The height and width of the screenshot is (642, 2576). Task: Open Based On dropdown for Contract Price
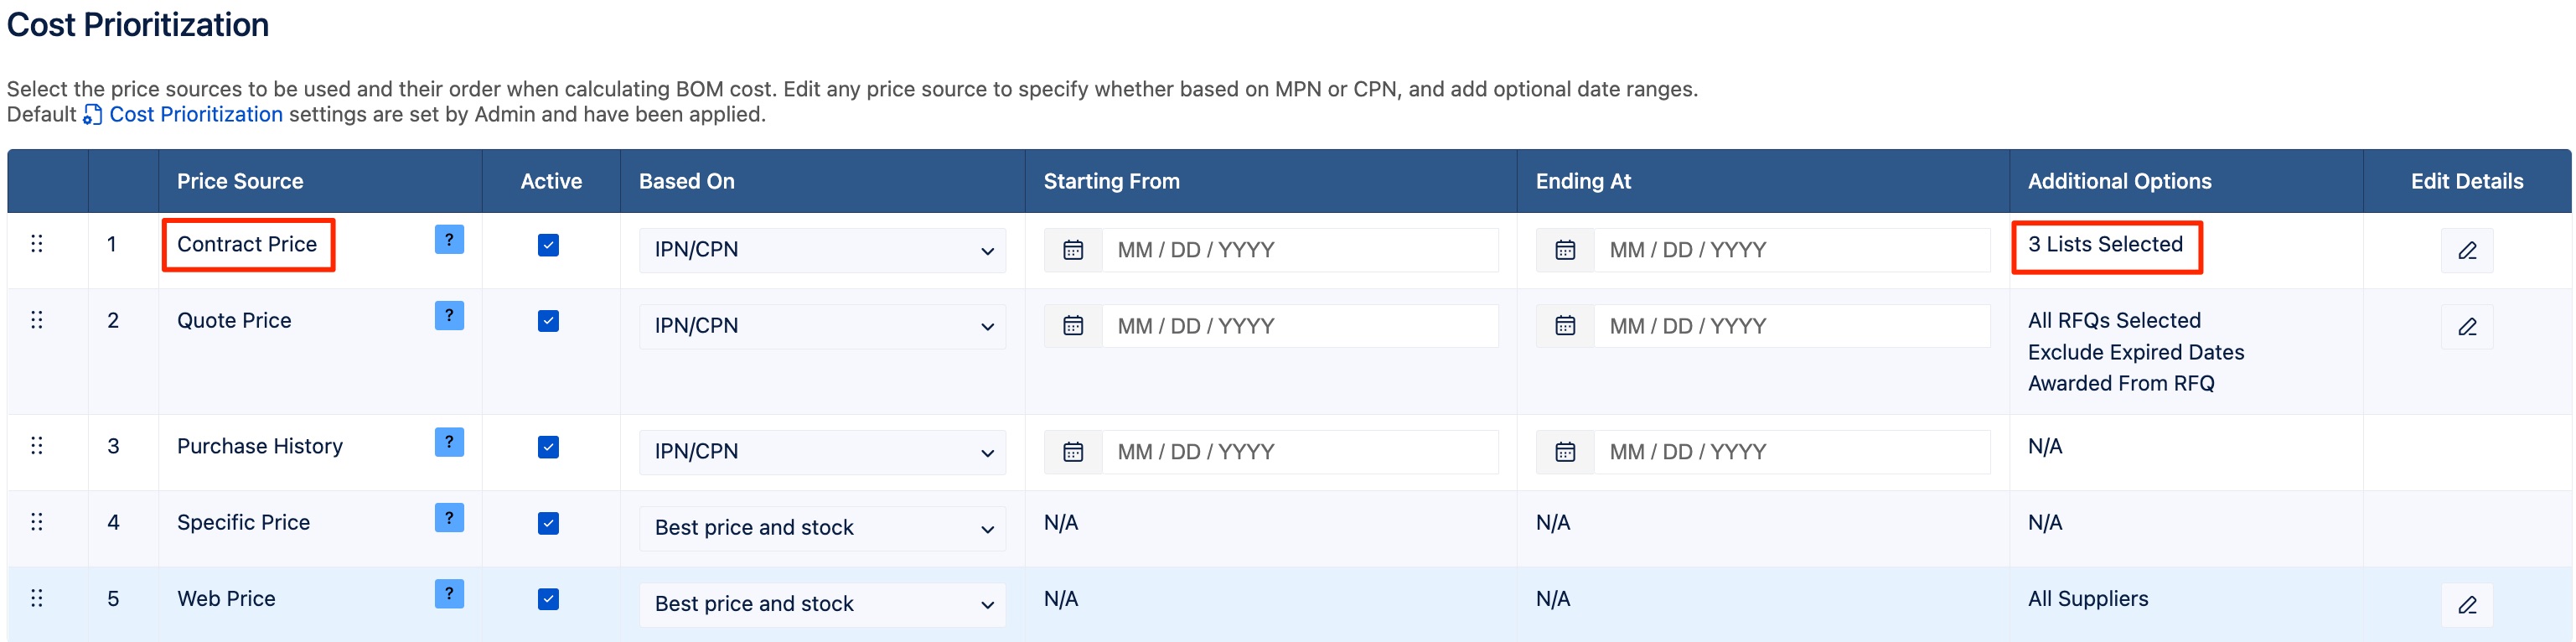[x=823, y=250]
